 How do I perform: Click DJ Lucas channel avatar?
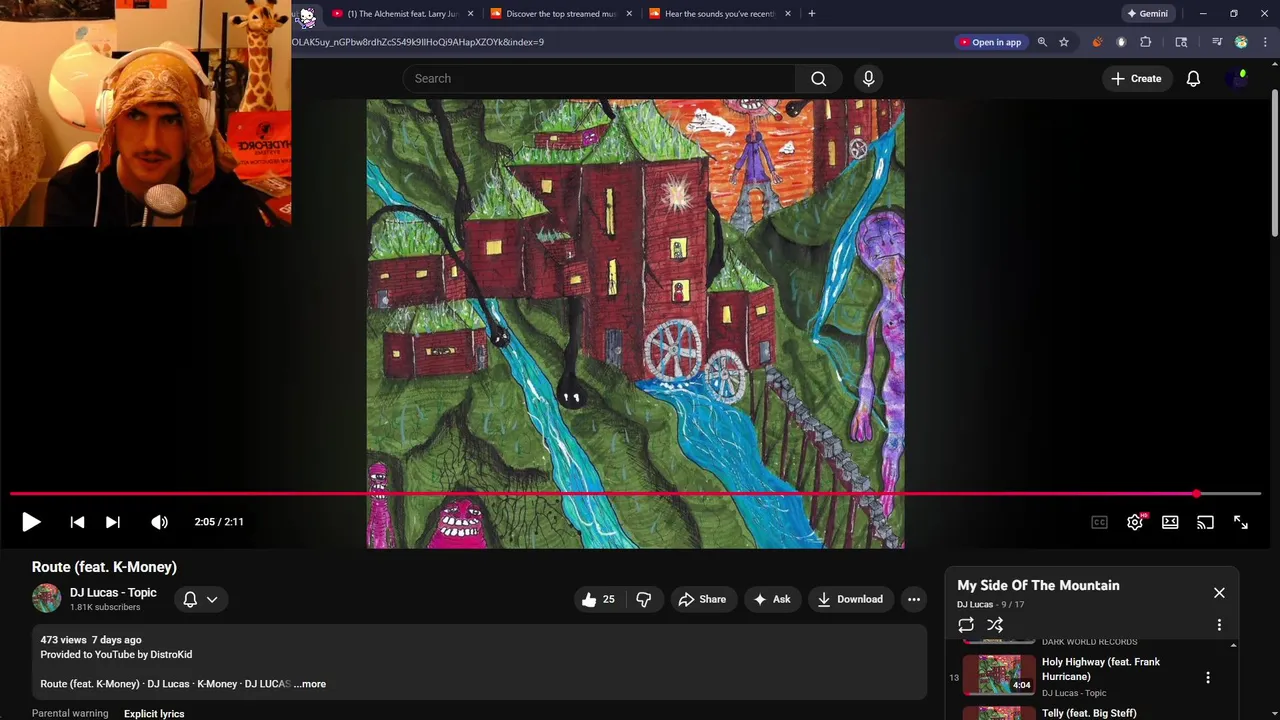[x=47, y=598]
